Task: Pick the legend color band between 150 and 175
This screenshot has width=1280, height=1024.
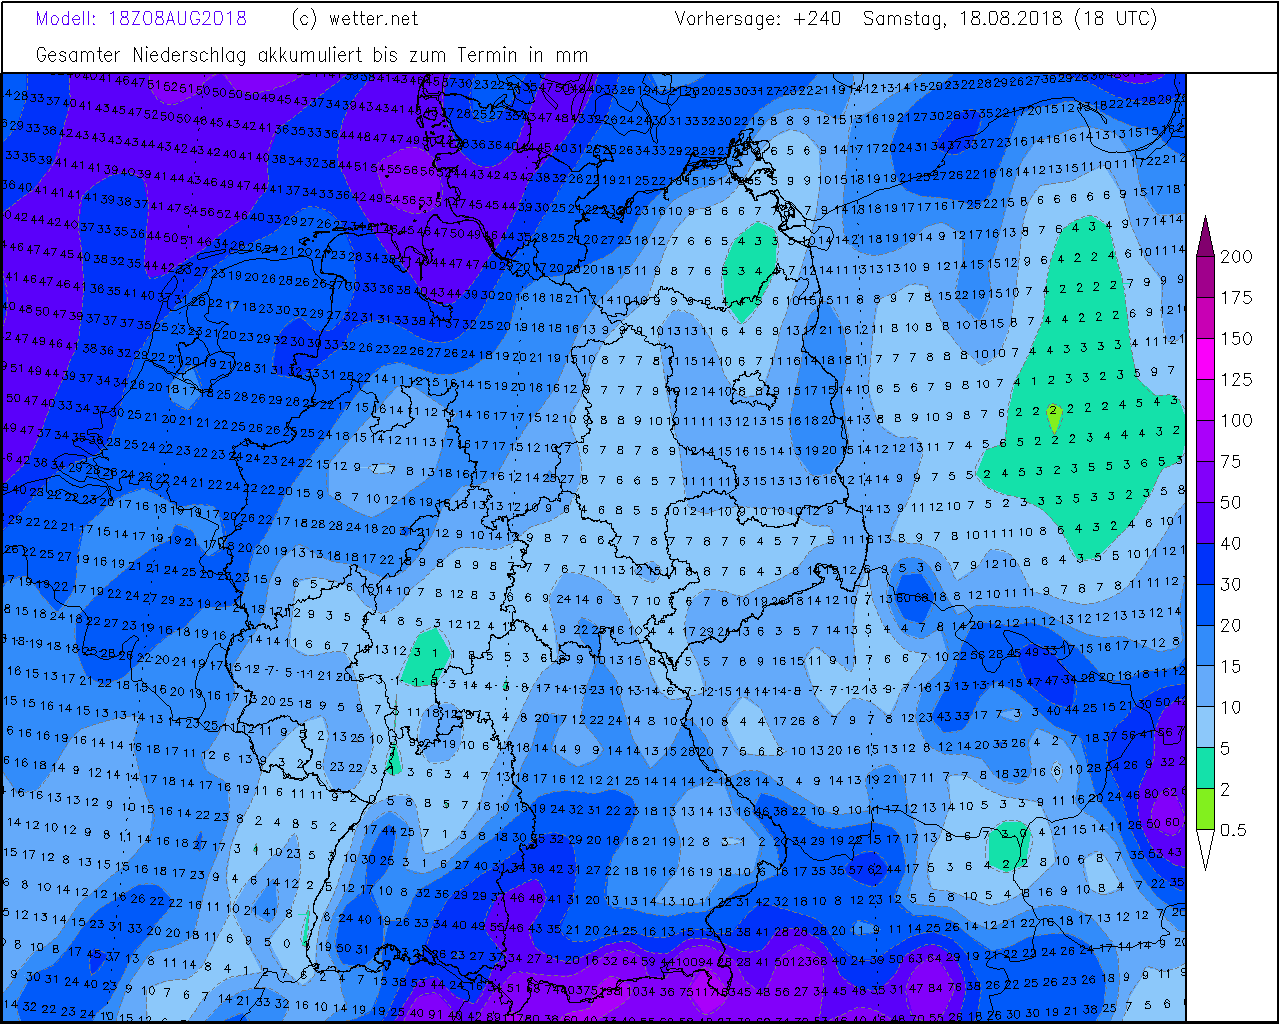Action: click(1206, 318)
